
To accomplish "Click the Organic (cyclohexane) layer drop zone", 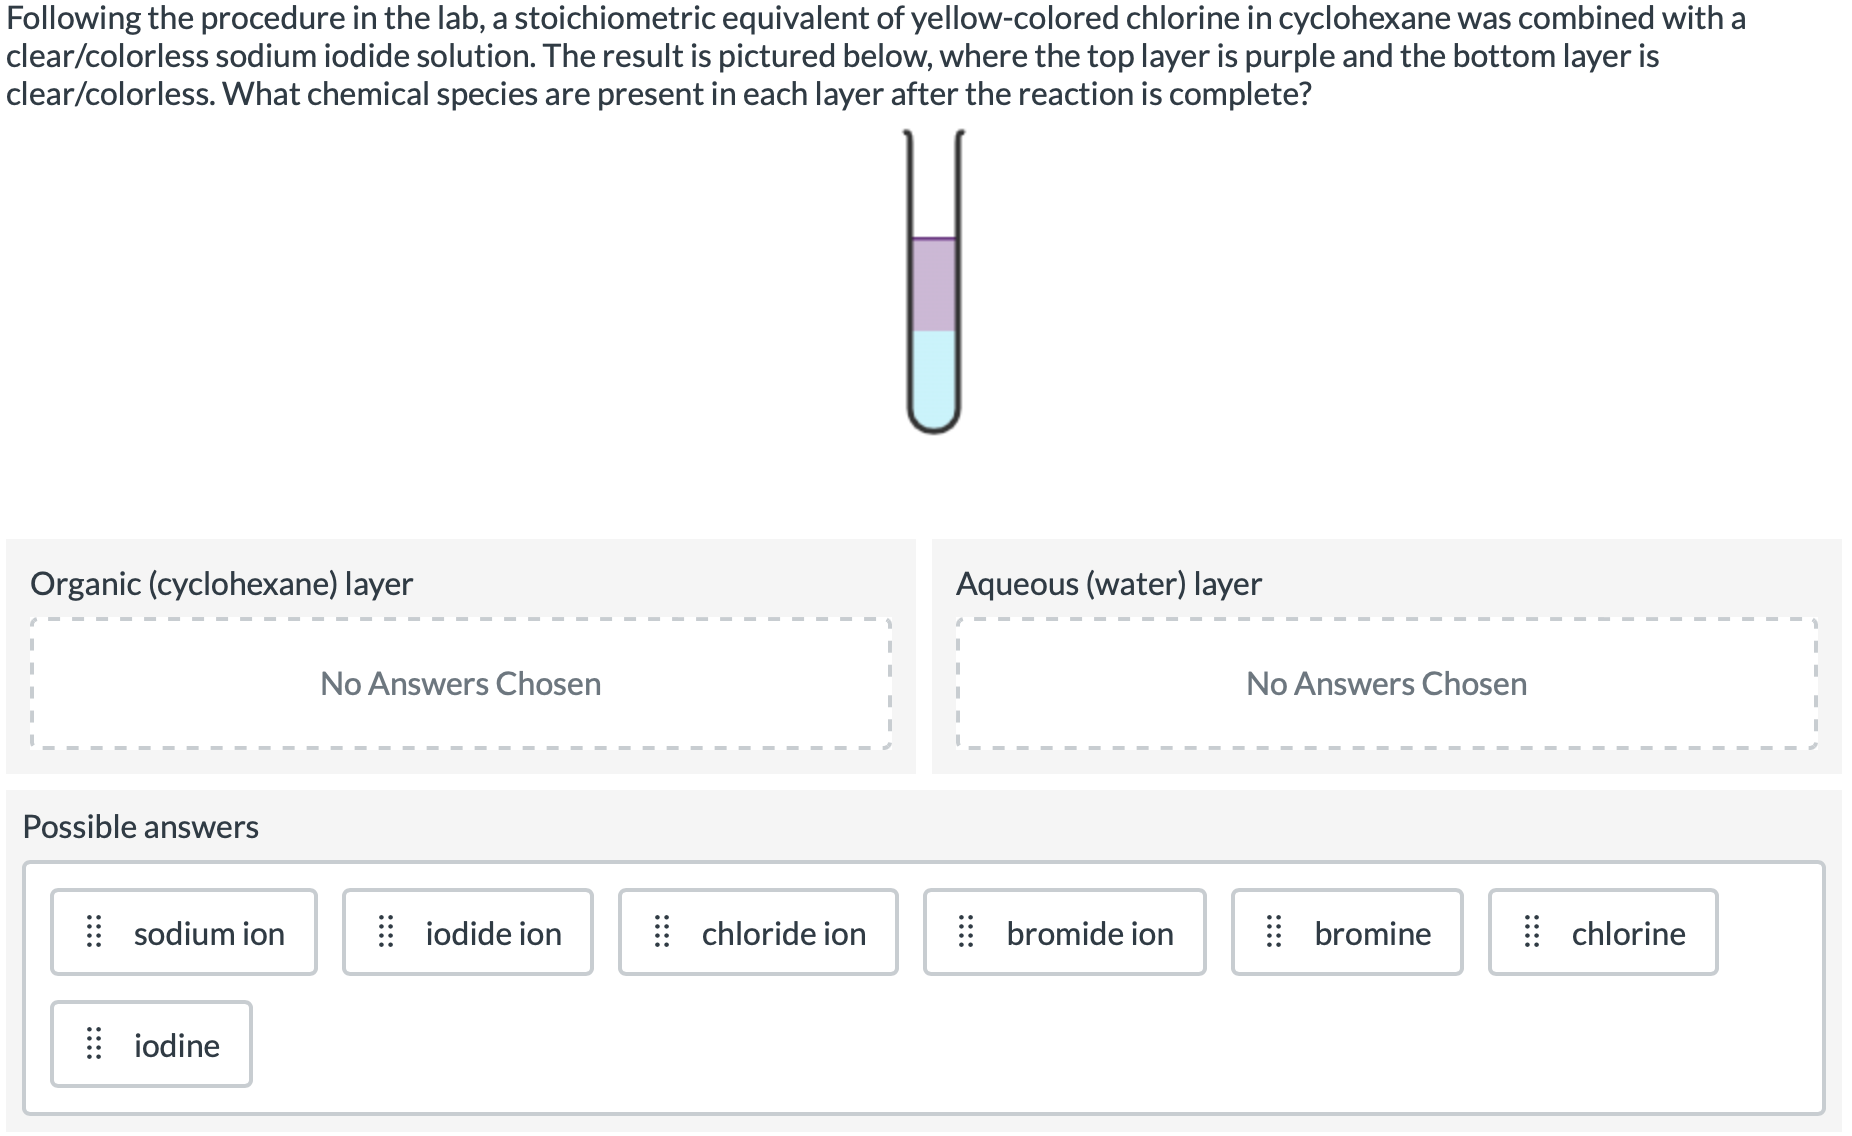I will (x=461, y=684).
